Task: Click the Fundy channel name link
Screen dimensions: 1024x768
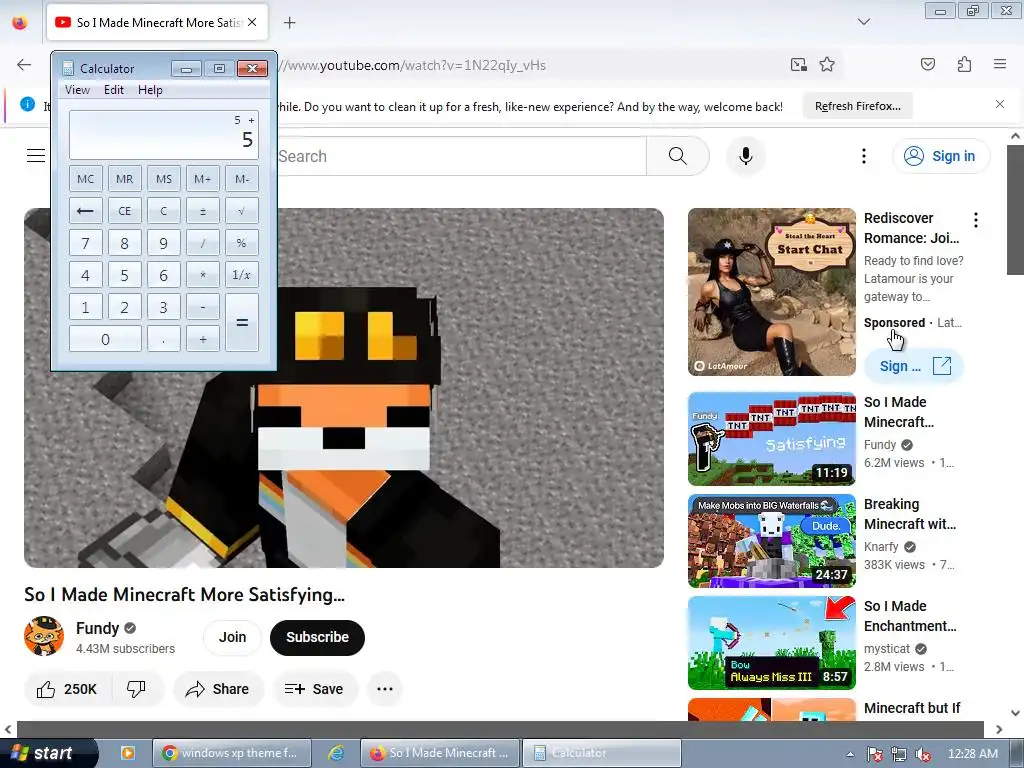Action: click(x=97, y=628)
